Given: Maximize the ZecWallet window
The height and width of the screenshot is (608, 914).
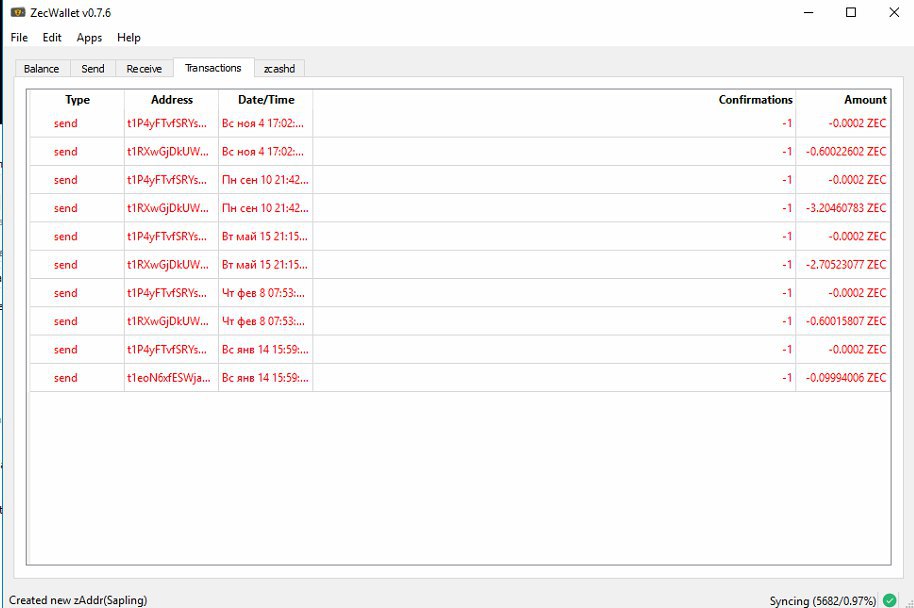Looking at the screenshot, I should click(851, 12).
